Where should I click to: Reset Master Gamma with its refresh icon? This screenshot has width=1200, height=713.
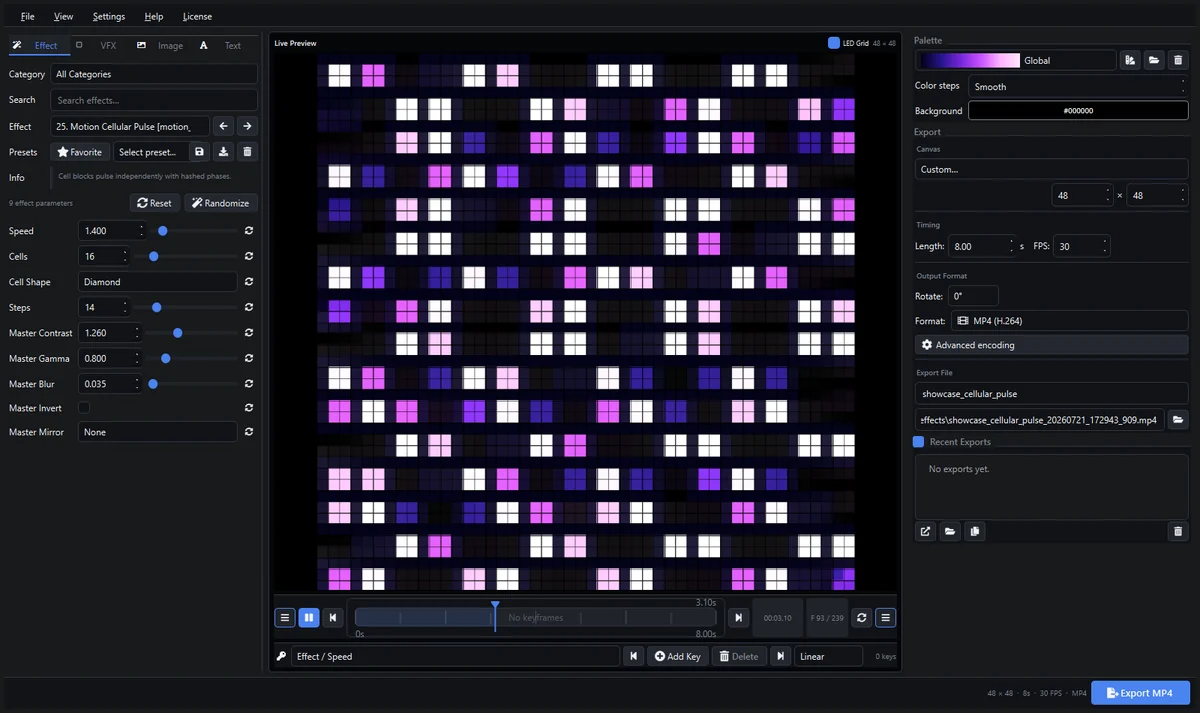tap(248, 358)
